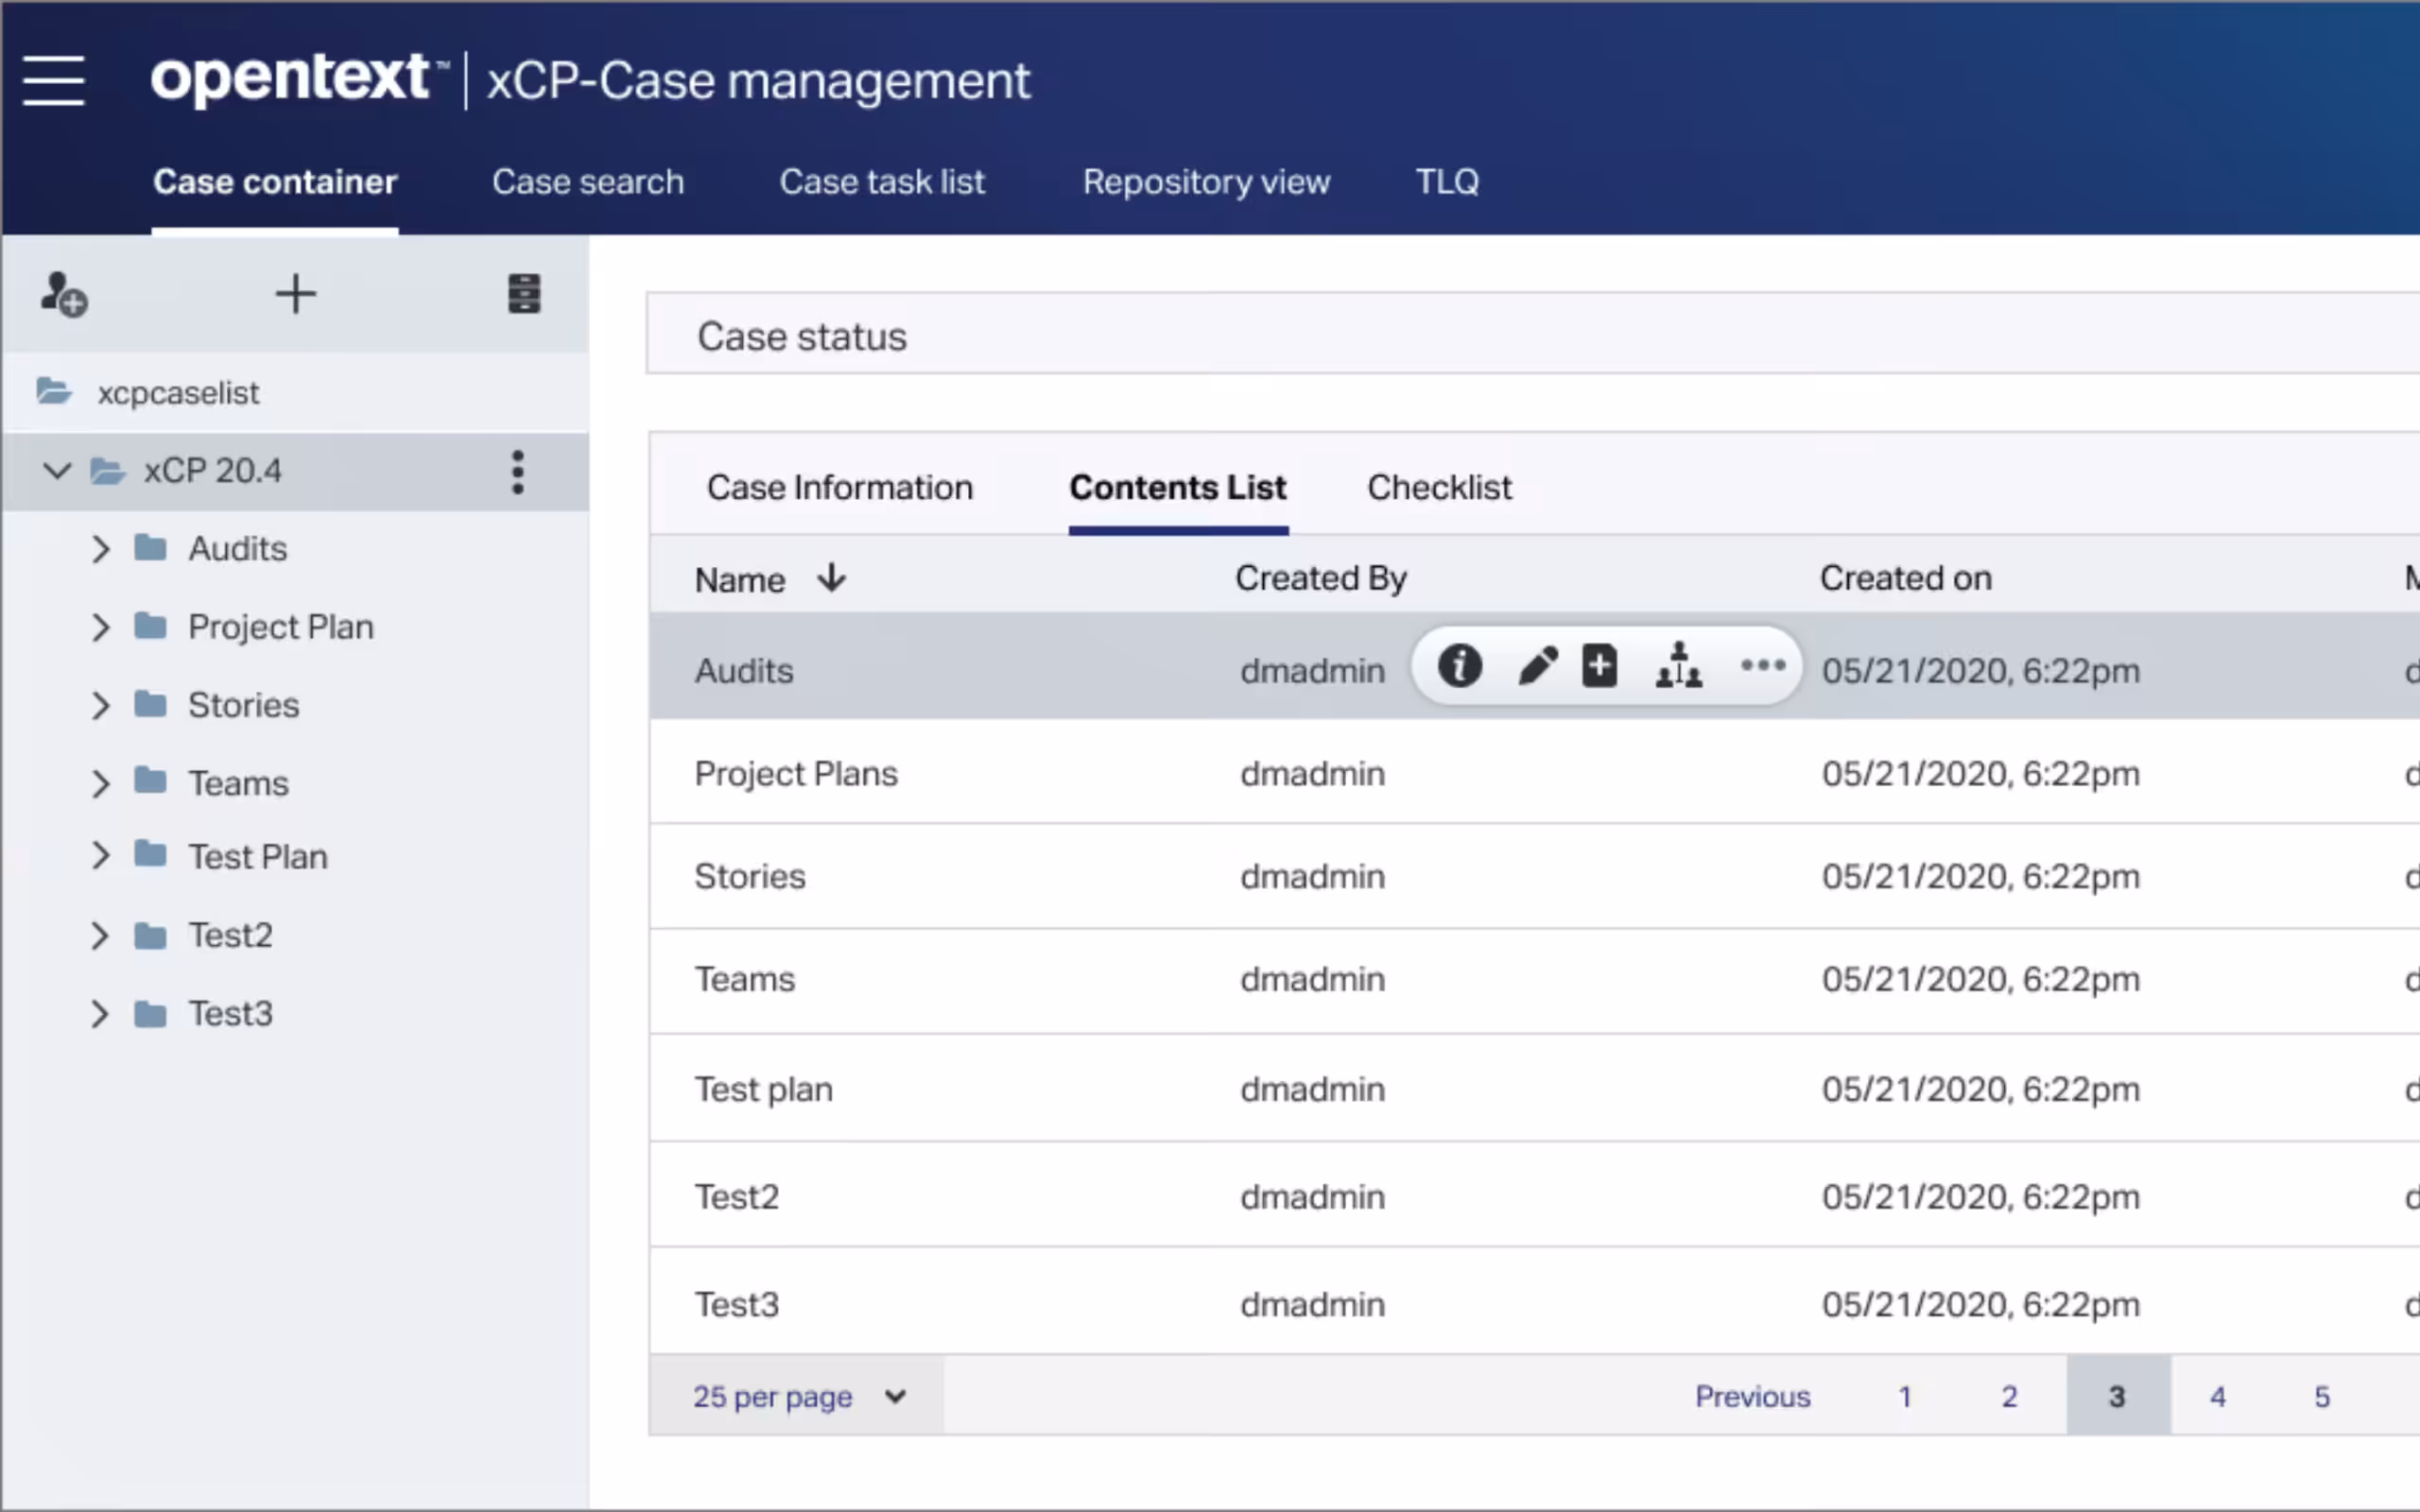Go to page 4
This screenshot has width=2420, height=1512.
point(2217,1396)
